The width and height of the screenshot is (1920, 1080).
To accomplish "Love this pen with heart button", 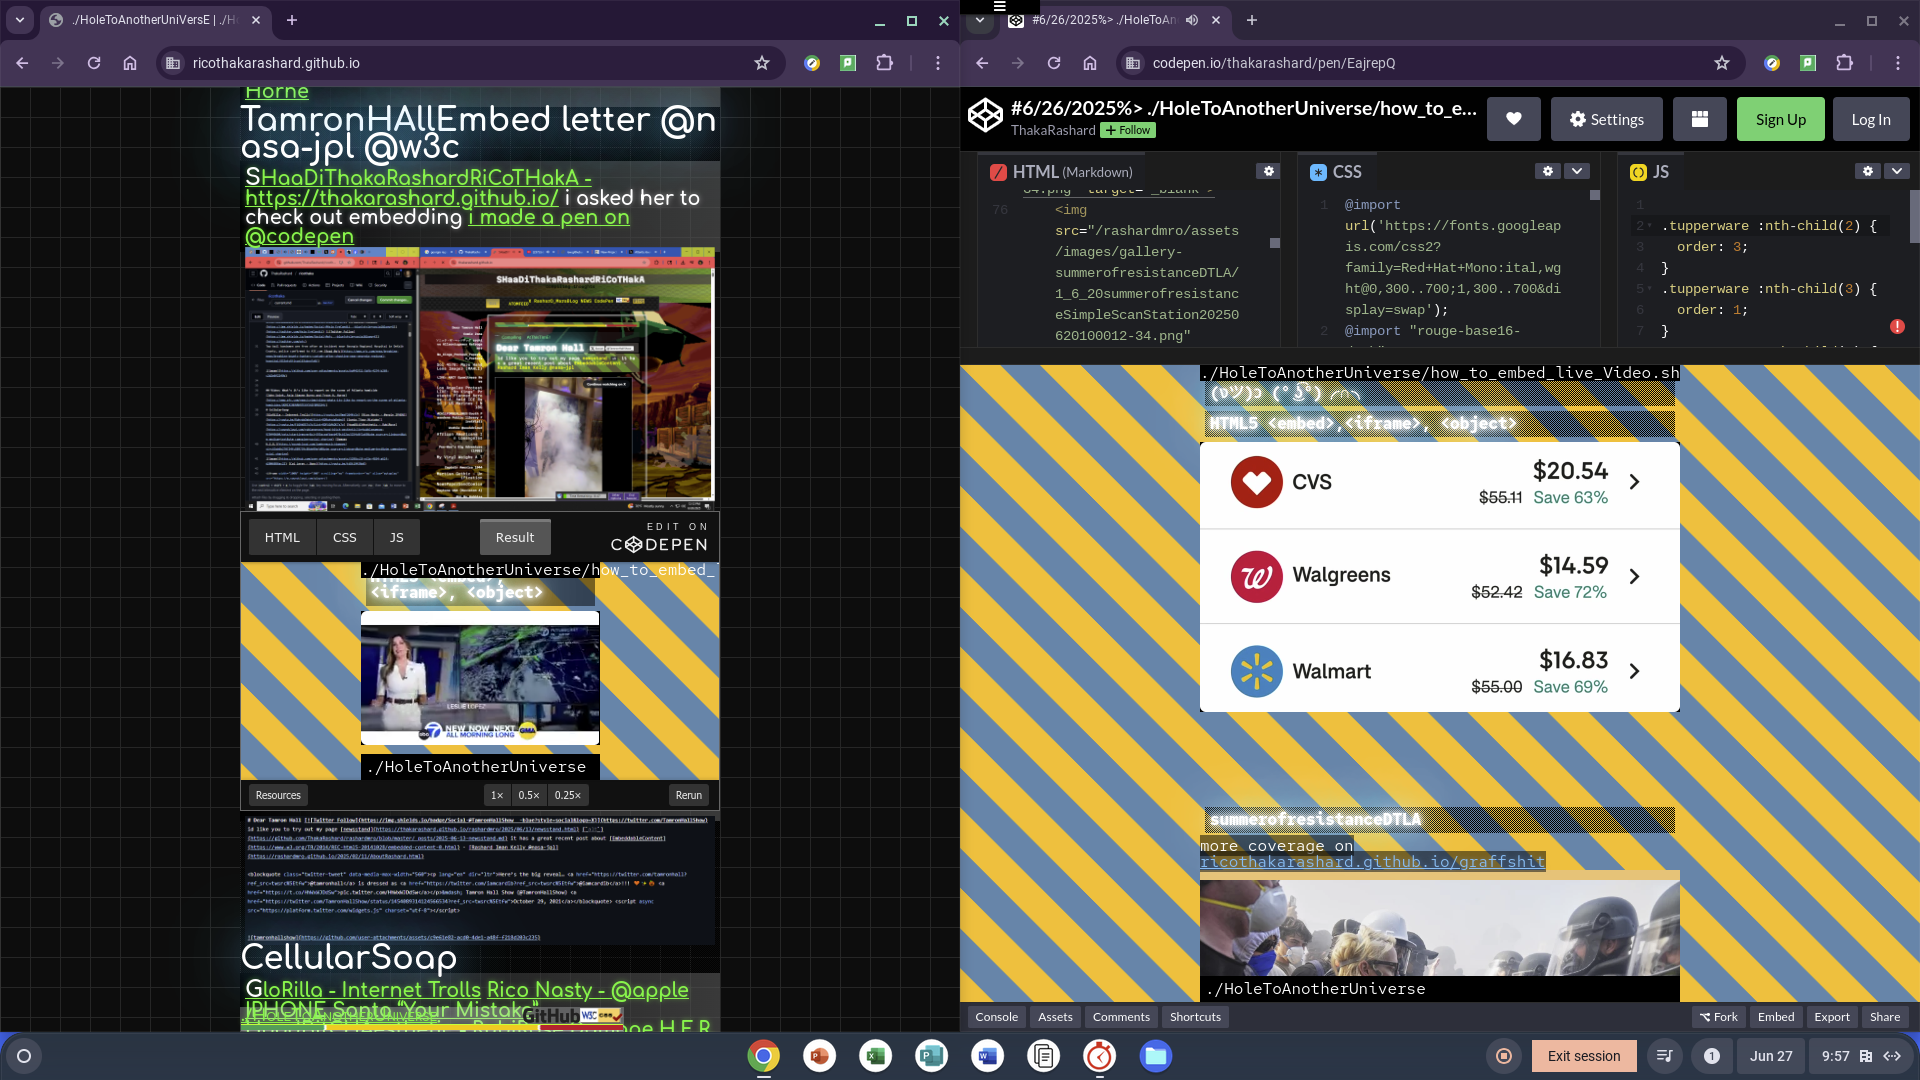I will click(1514, 119).
